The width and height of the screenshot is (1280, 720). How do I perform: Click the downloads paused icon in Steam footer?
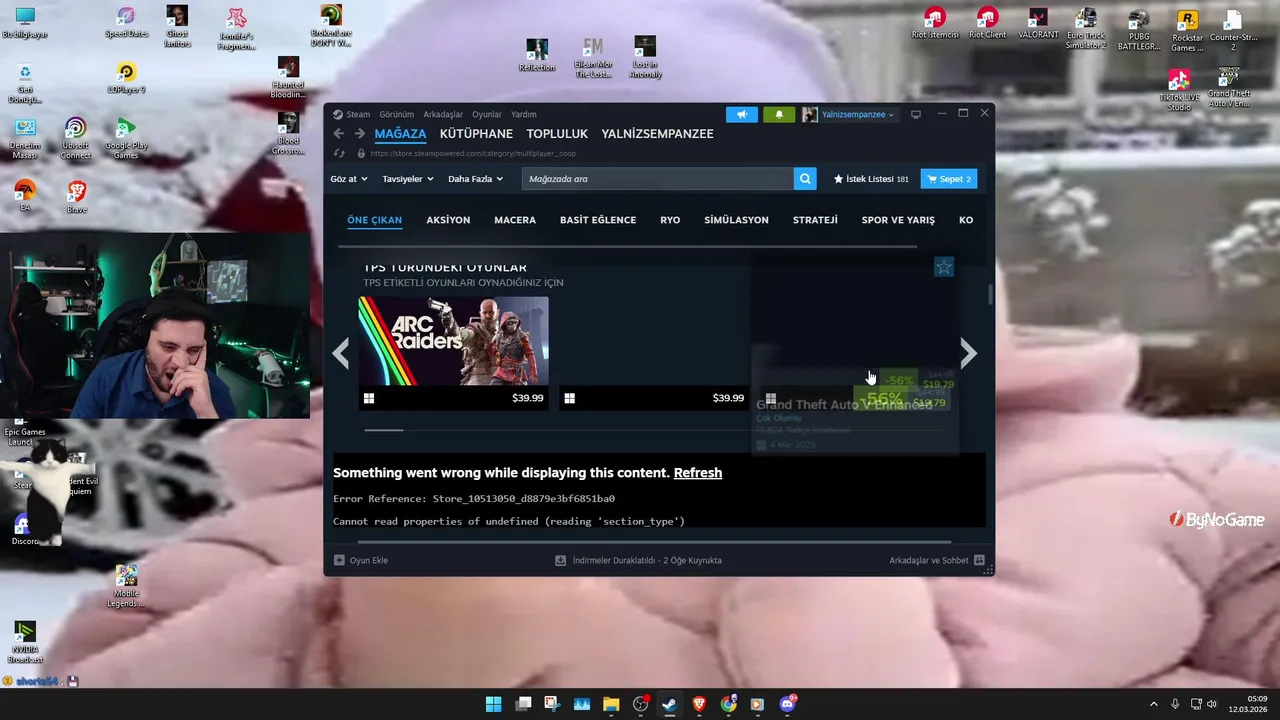pos(561,560)
